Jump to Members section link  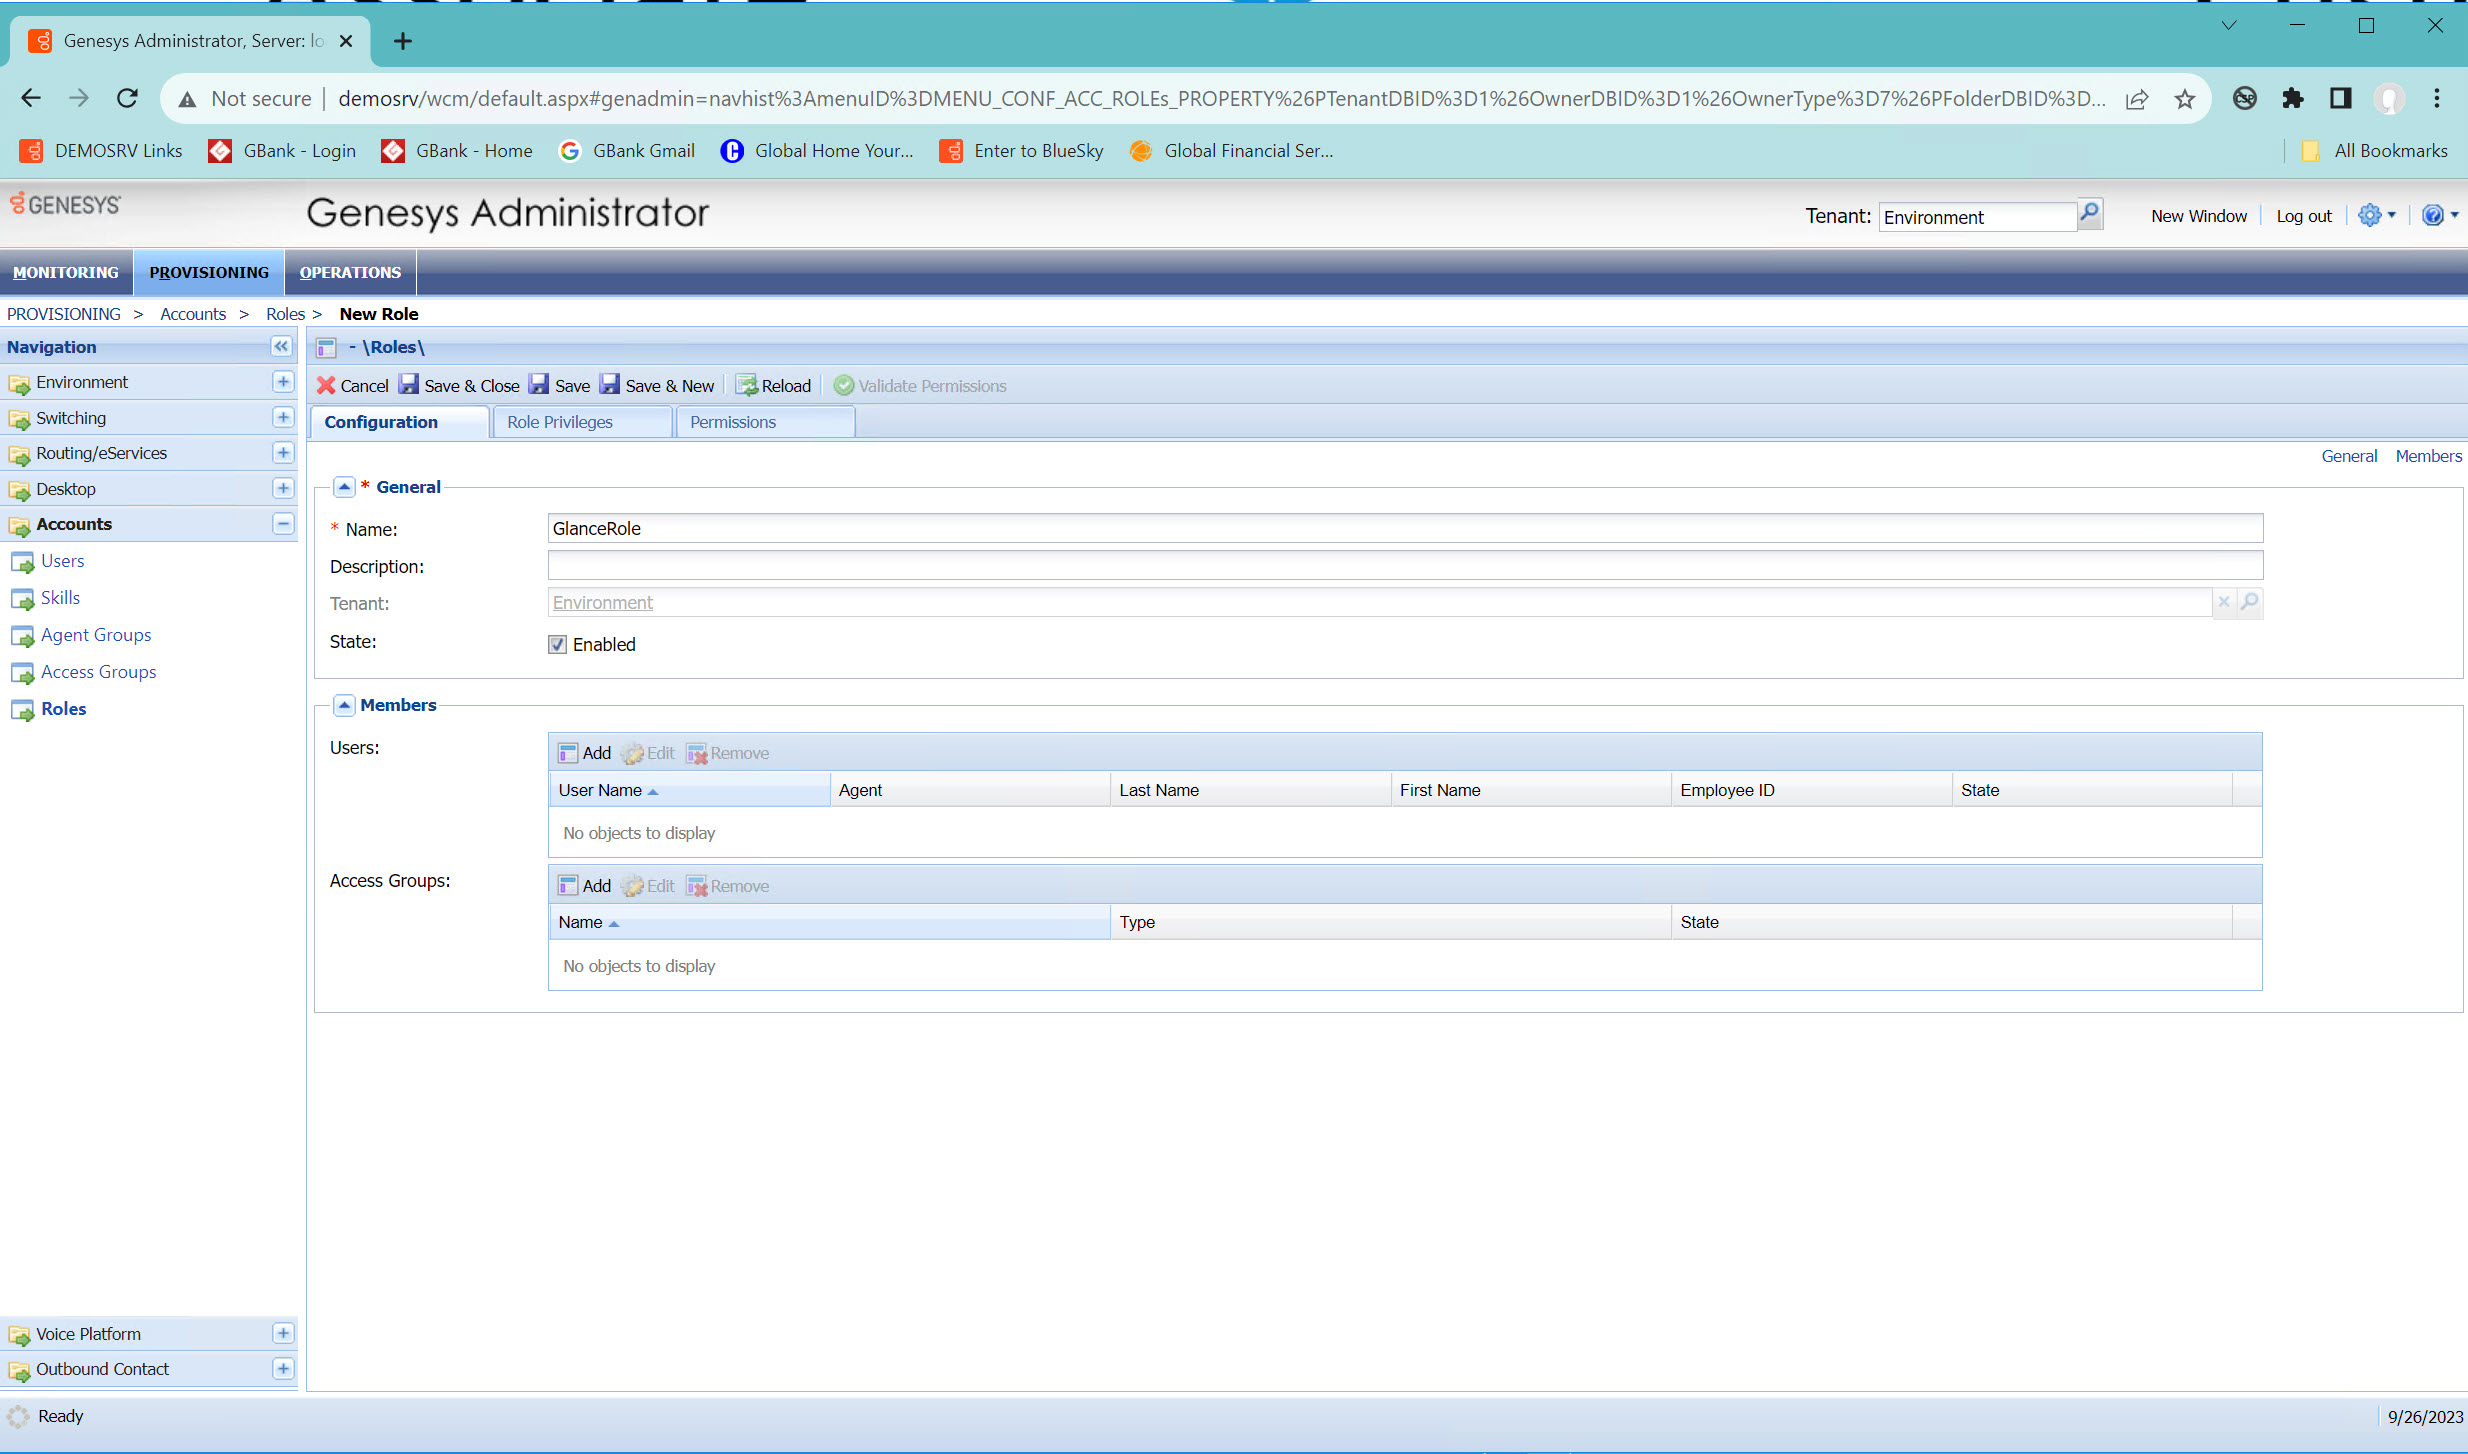[2427, 456]
